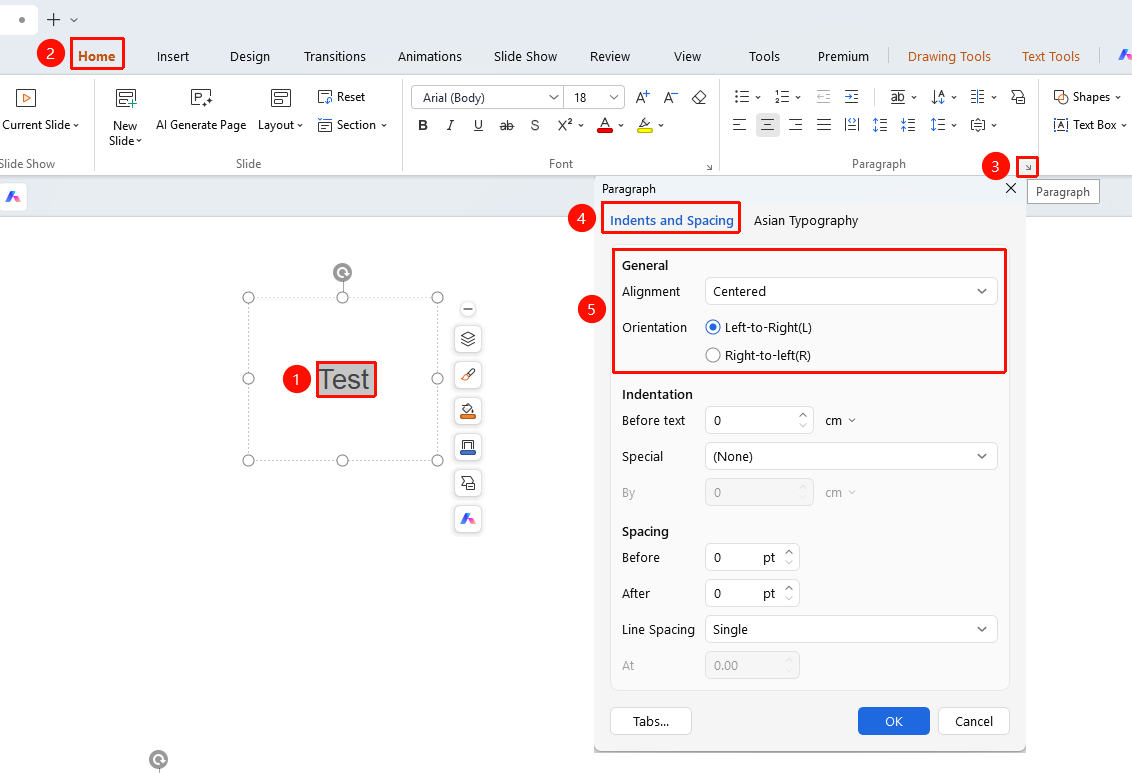
Task: Clear formatting with the eraser icon
Action: [x=699, y=97]
